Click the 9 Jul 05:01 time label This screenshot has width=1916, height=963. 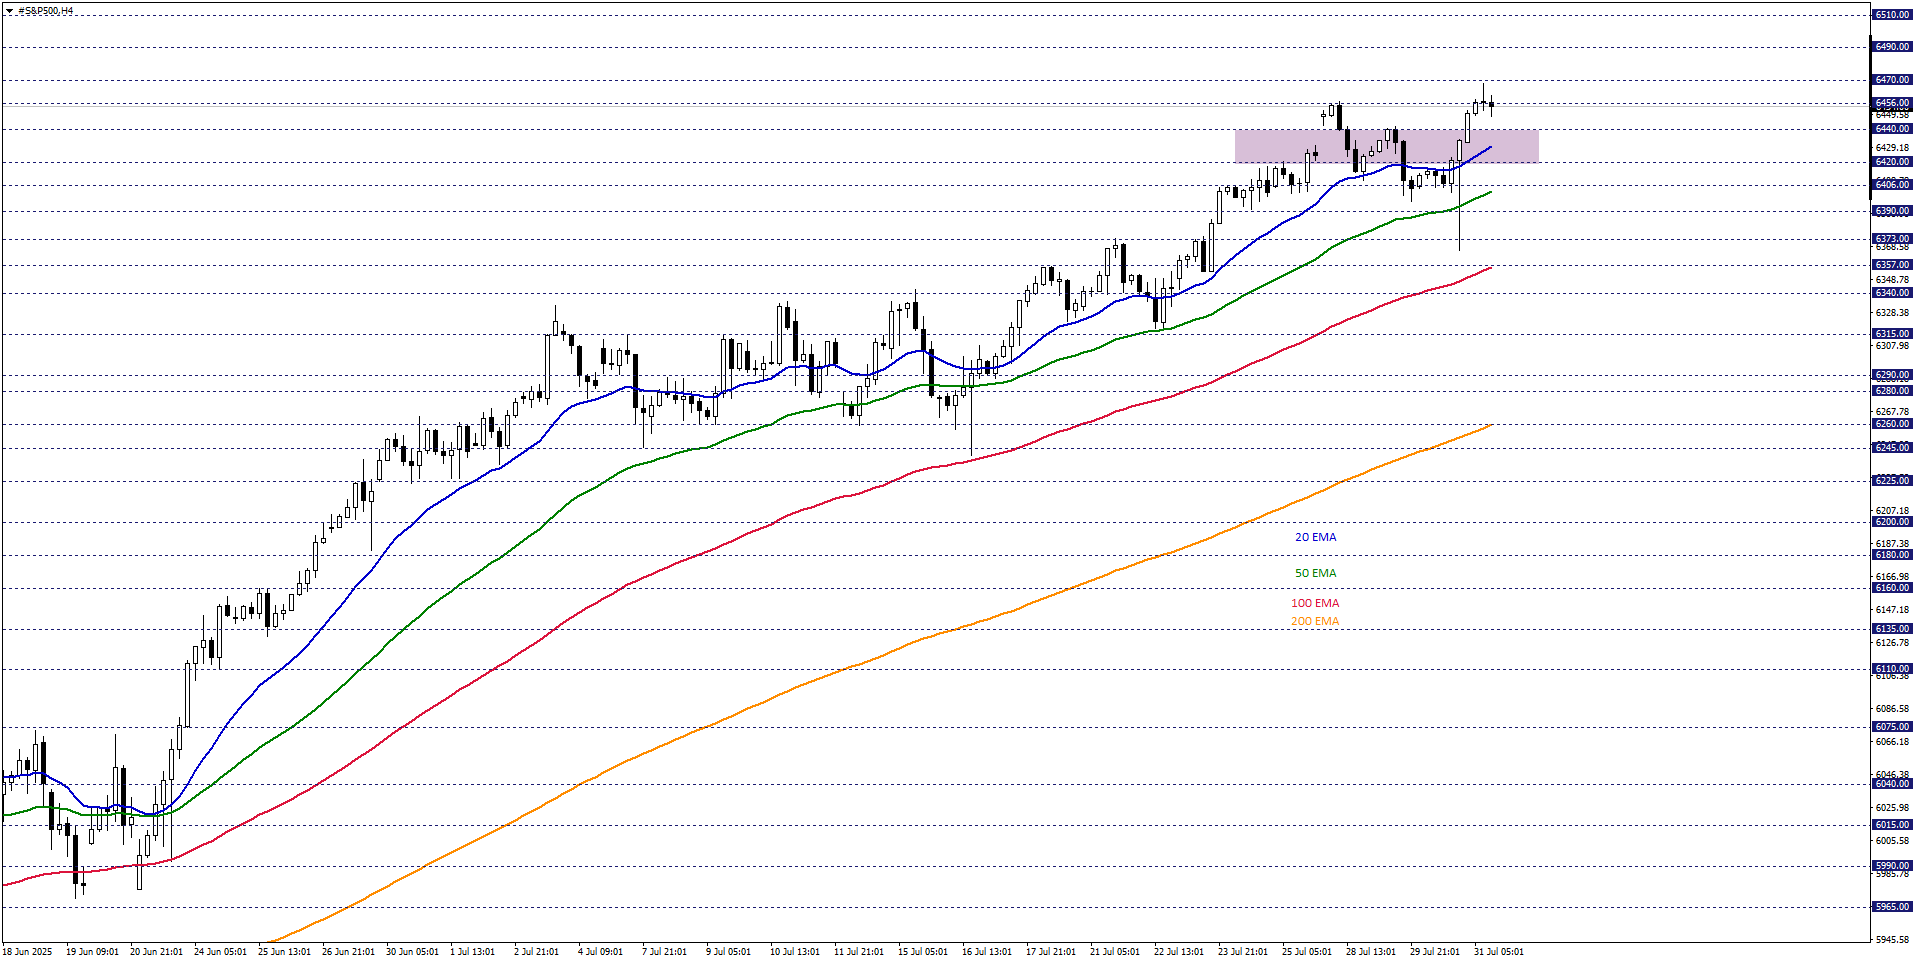[728, 952]
